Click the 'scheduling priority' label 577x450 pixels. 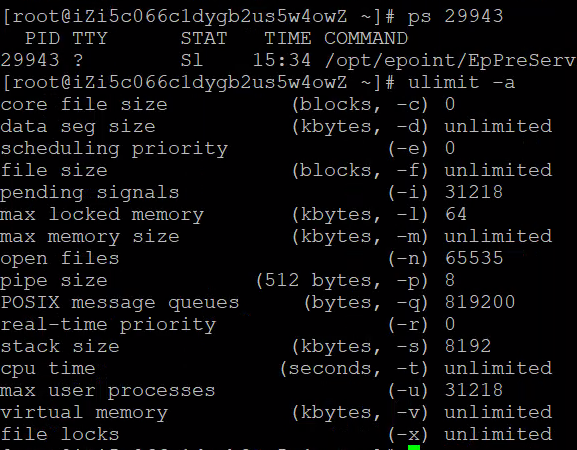(x=114, y=149)
